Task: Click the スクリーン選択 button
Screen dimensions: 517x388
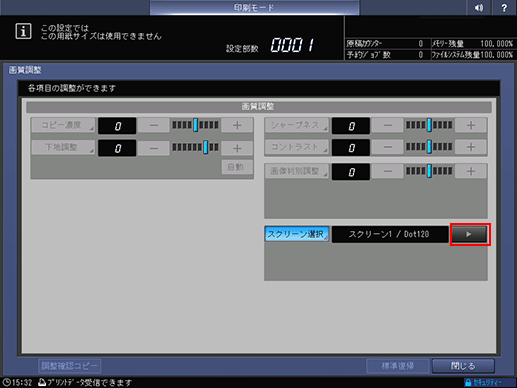Action: click(297, 234)
